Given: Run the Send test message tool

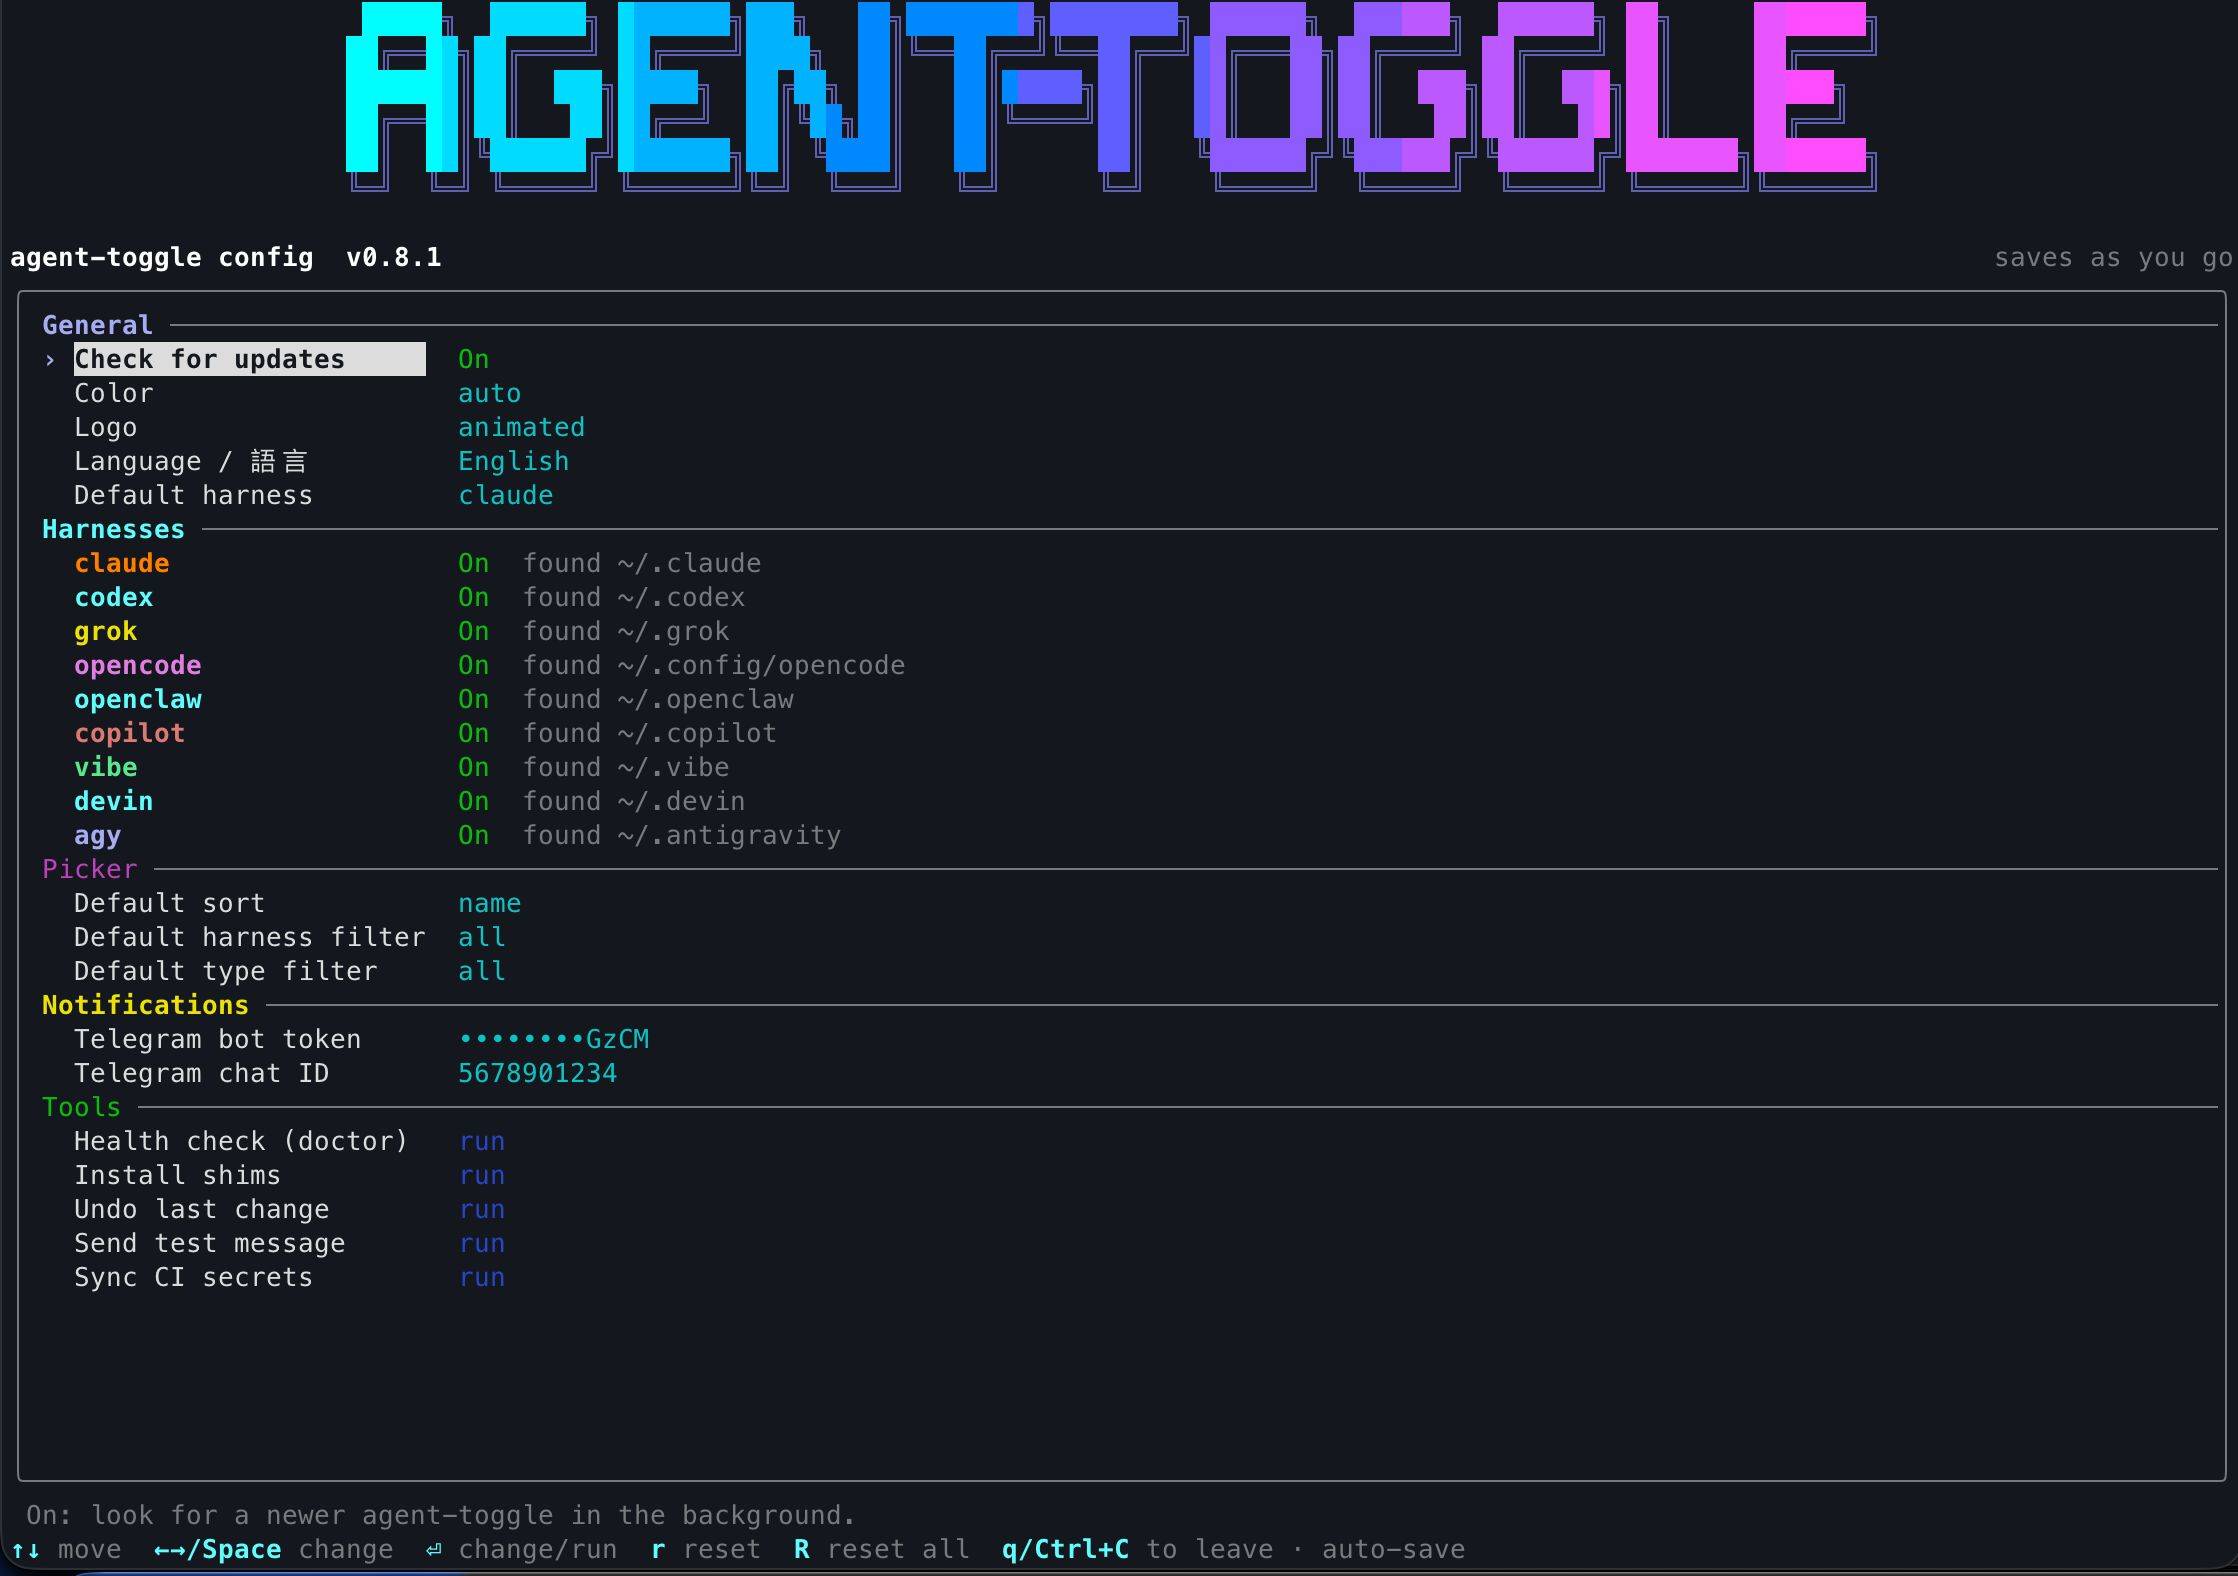Looking at the screenshot, I should (x=482, y=1243).
